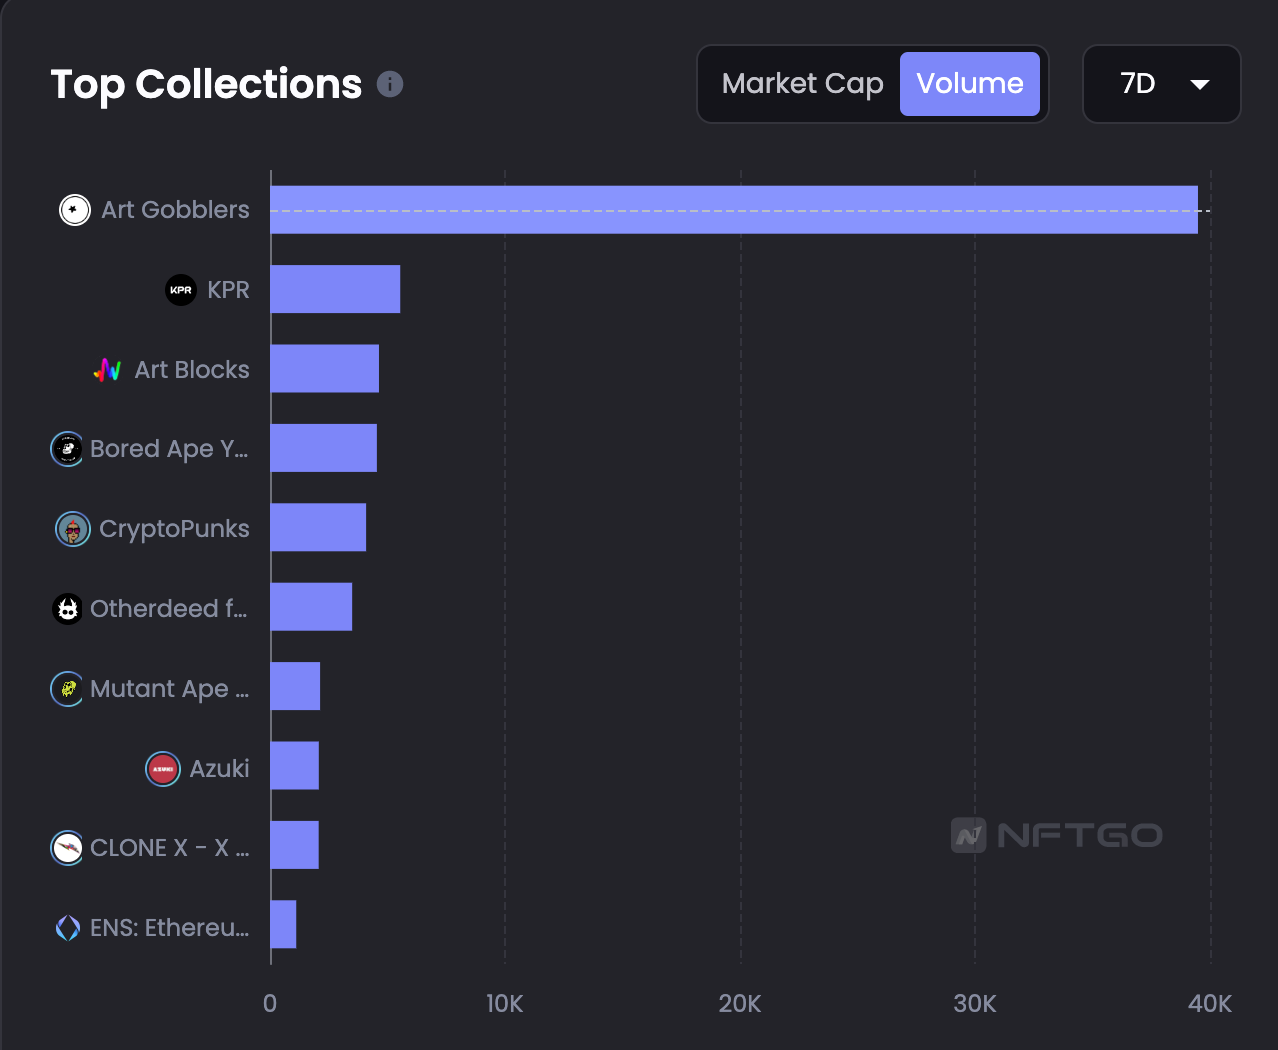This screenshot has width=1278, height=1050.
Task: Click the CLONE X collection icon
Action: (67, 848)
